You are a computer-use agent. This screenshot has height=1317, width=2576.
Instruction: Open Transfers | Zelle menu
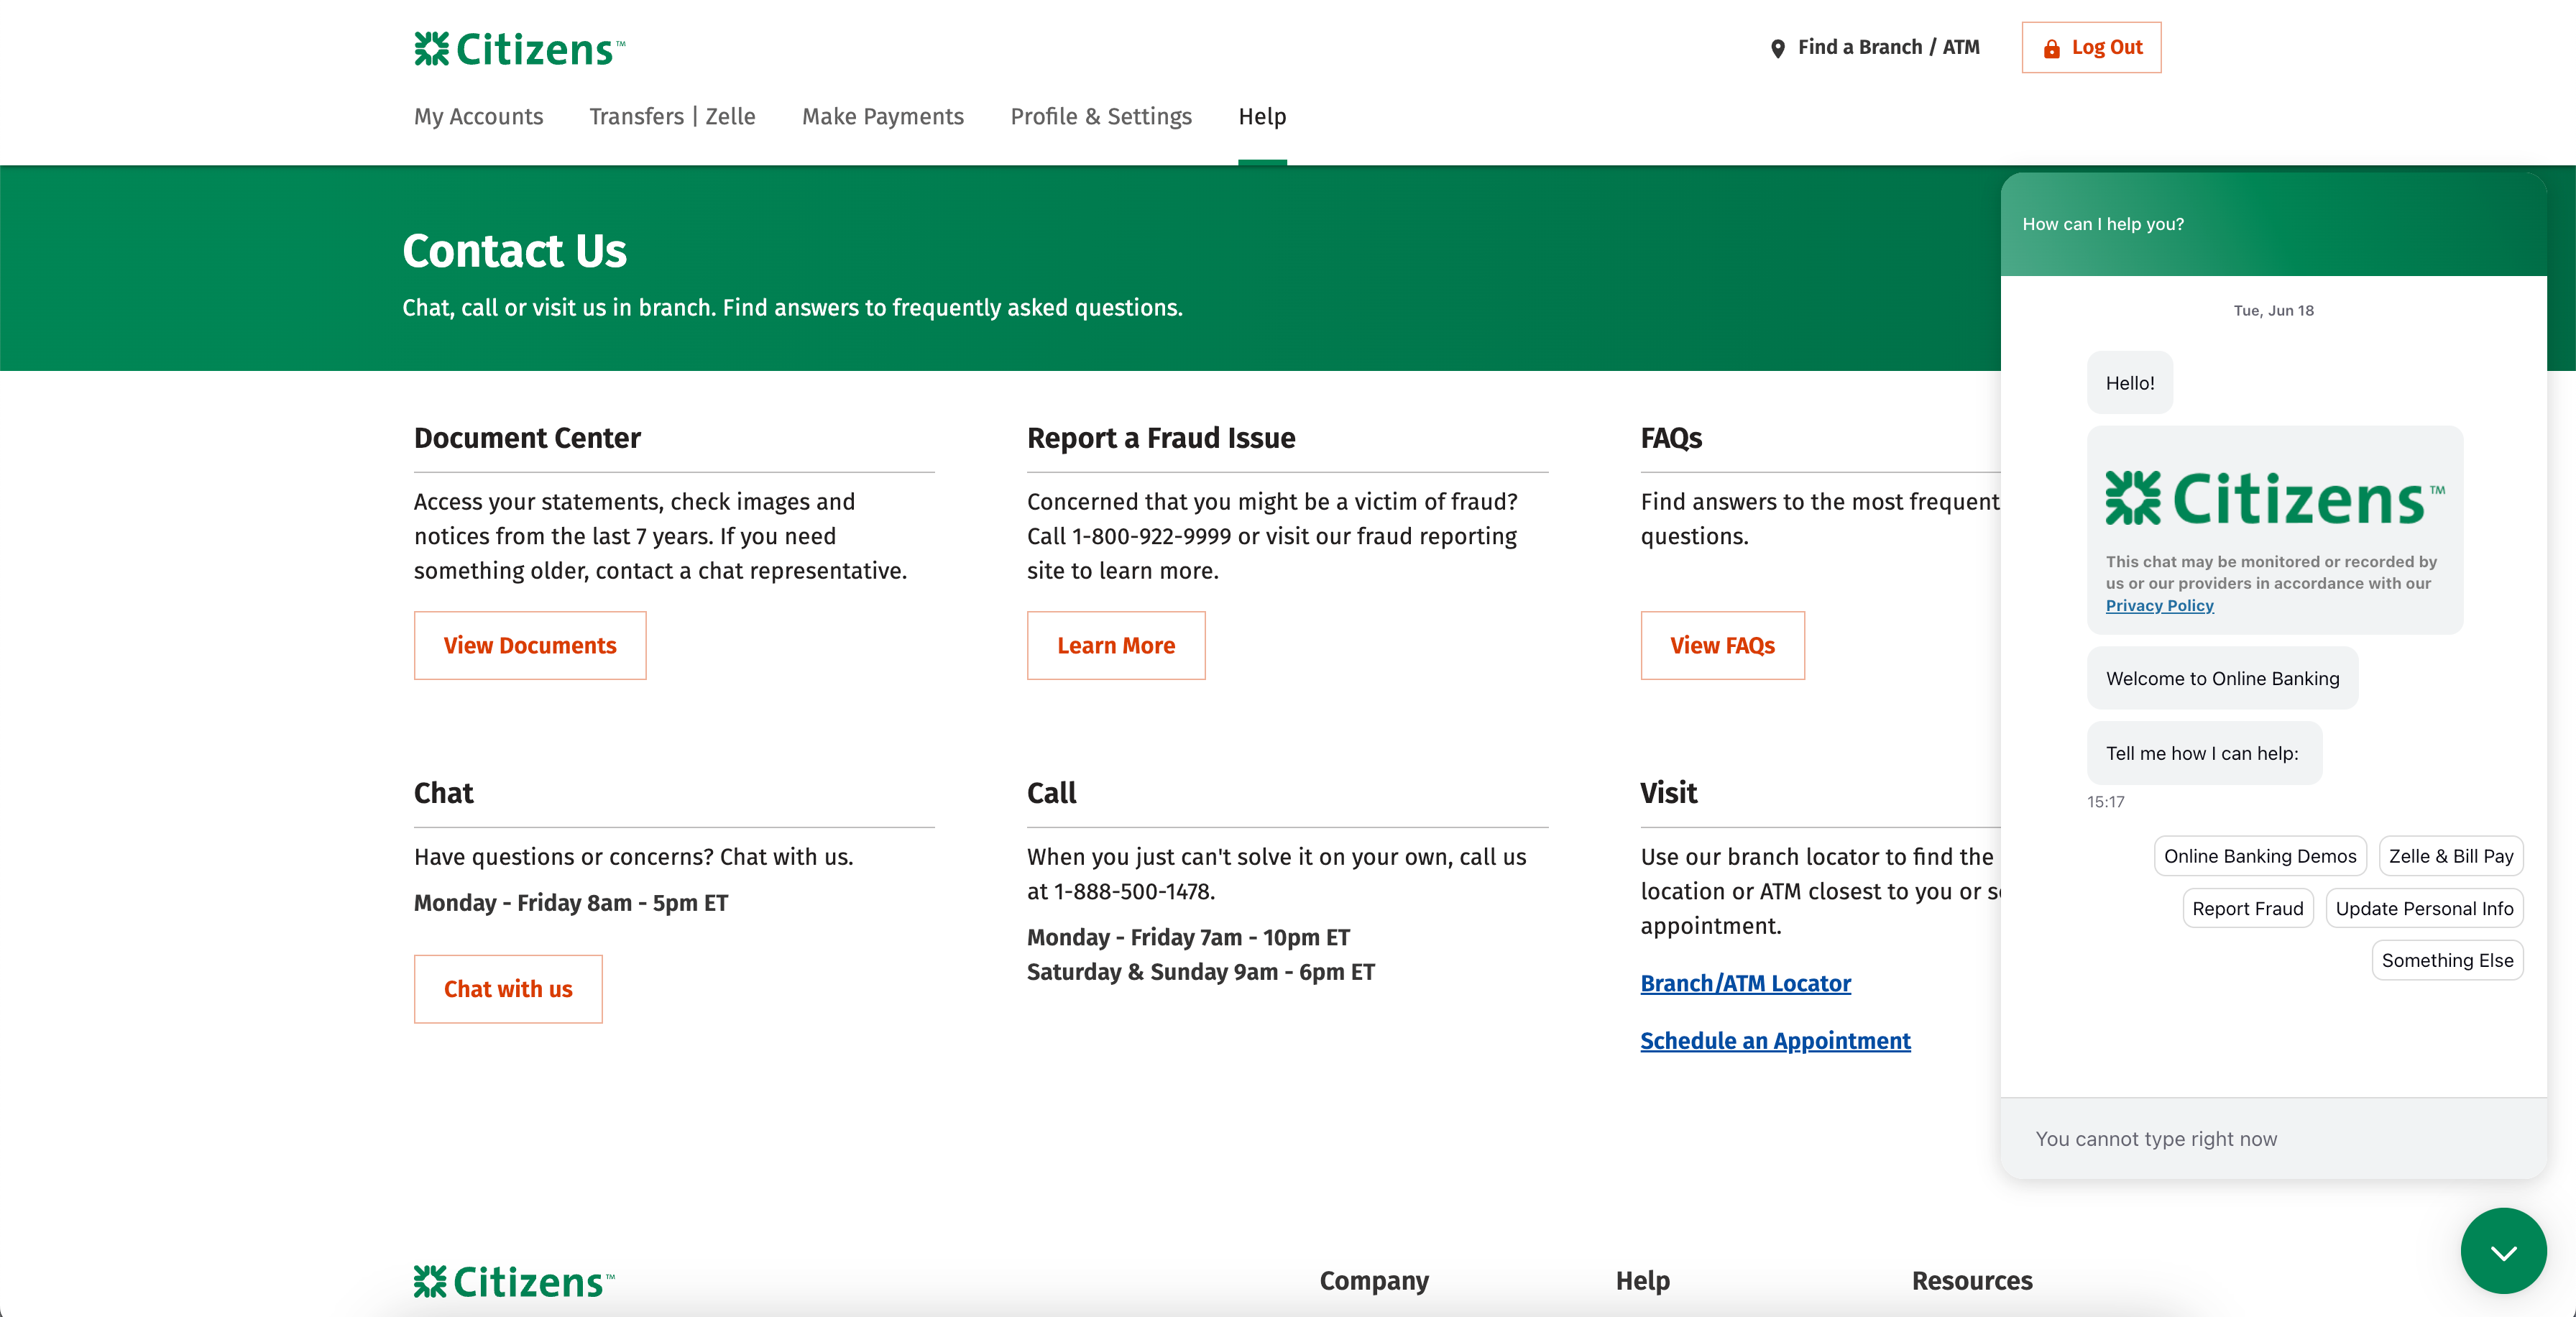672,116
